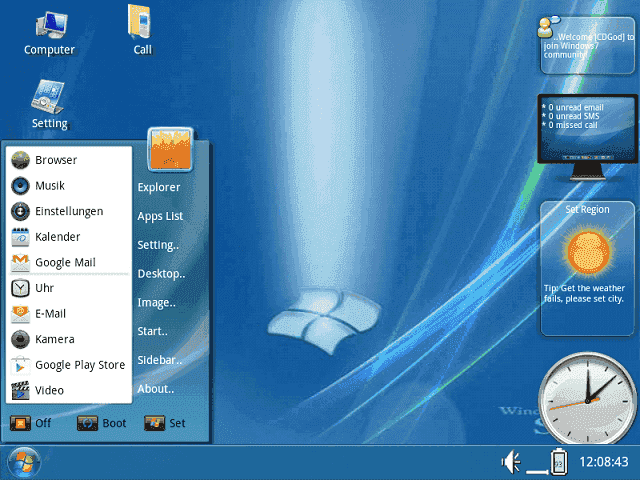The height and width of the screenshot is (480, 640).
Task: Click the Boot button label
Action: (x=114, y=423)
